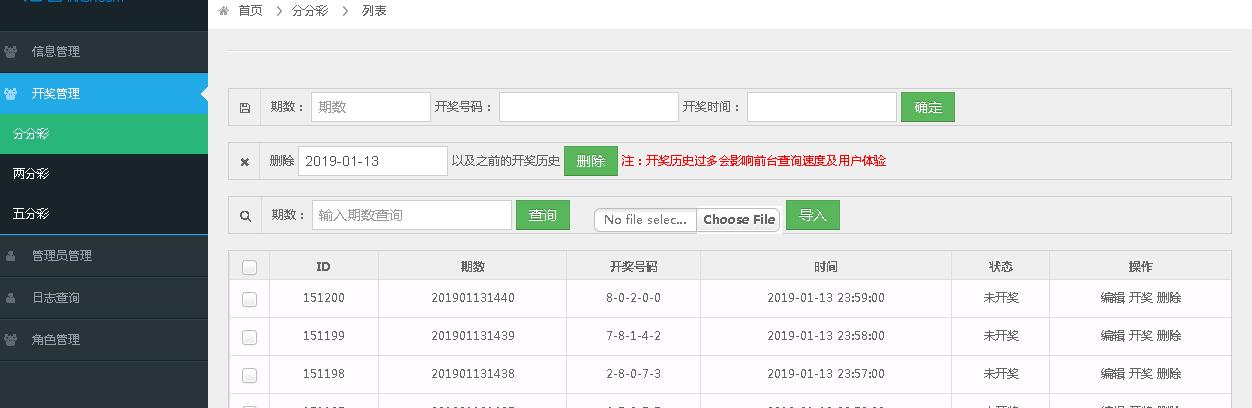The height and width of the screenshot is (408, 1252).
Task: Click the save disk icon beside 期数
Action: click(245, 108)
